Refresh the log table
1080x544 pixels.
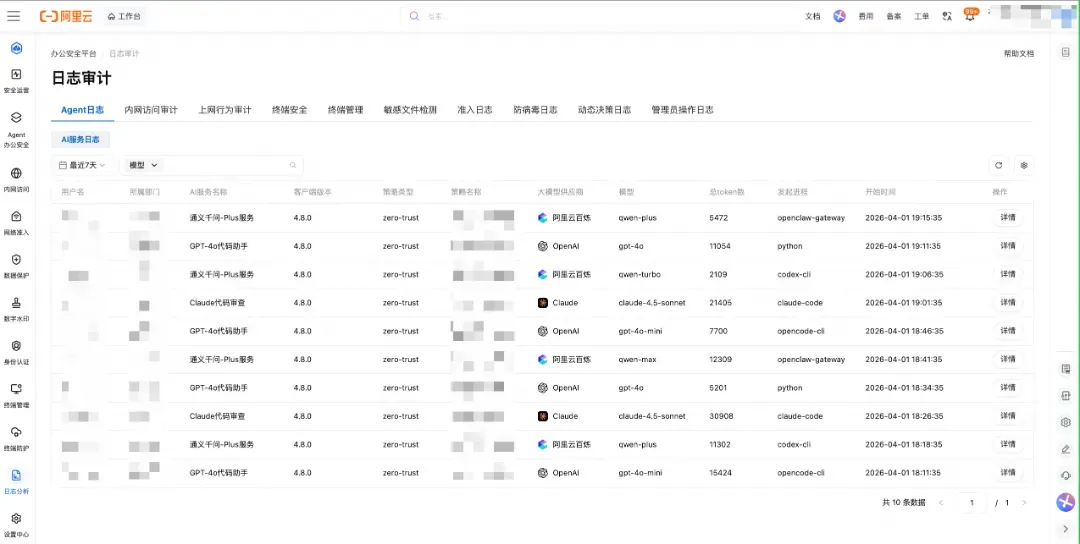[998, 165]
